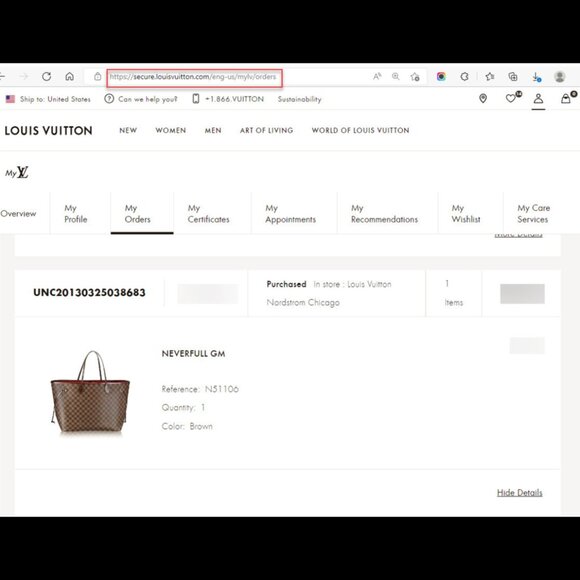Click the address bar URL field

point(194,77)
